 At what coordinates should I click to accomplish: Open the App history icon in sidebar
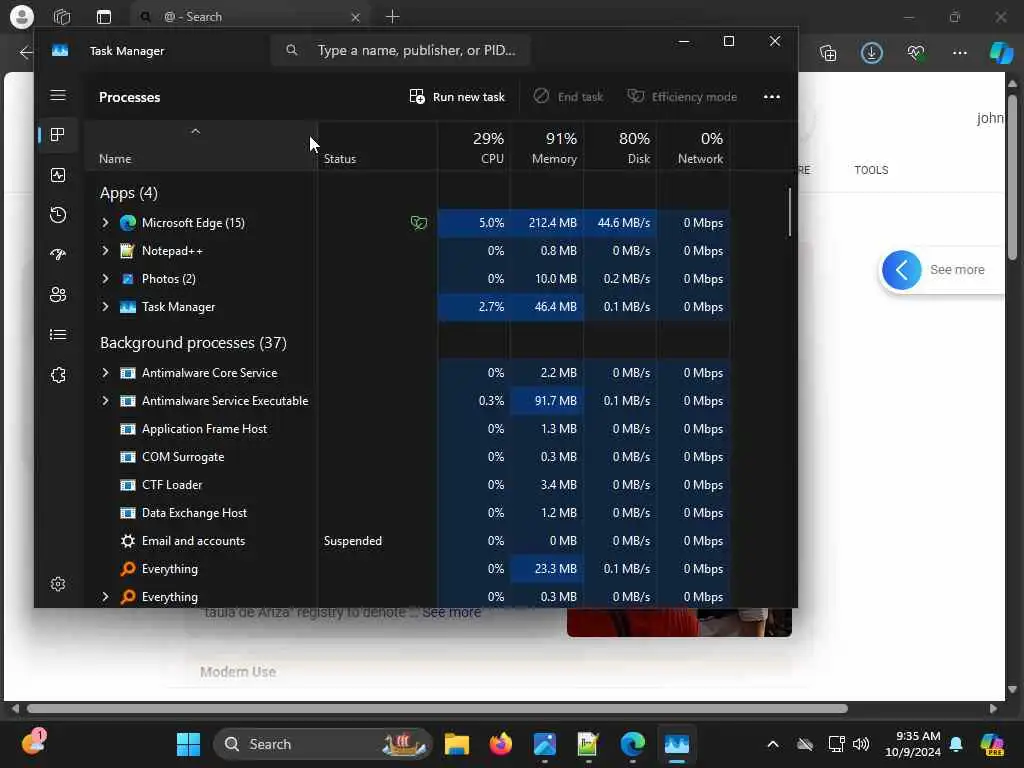[57, 215]
